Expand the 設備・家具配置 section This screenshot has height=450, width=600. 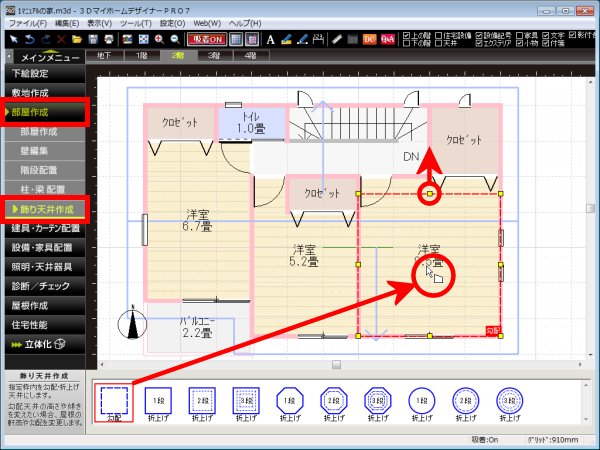45,248
